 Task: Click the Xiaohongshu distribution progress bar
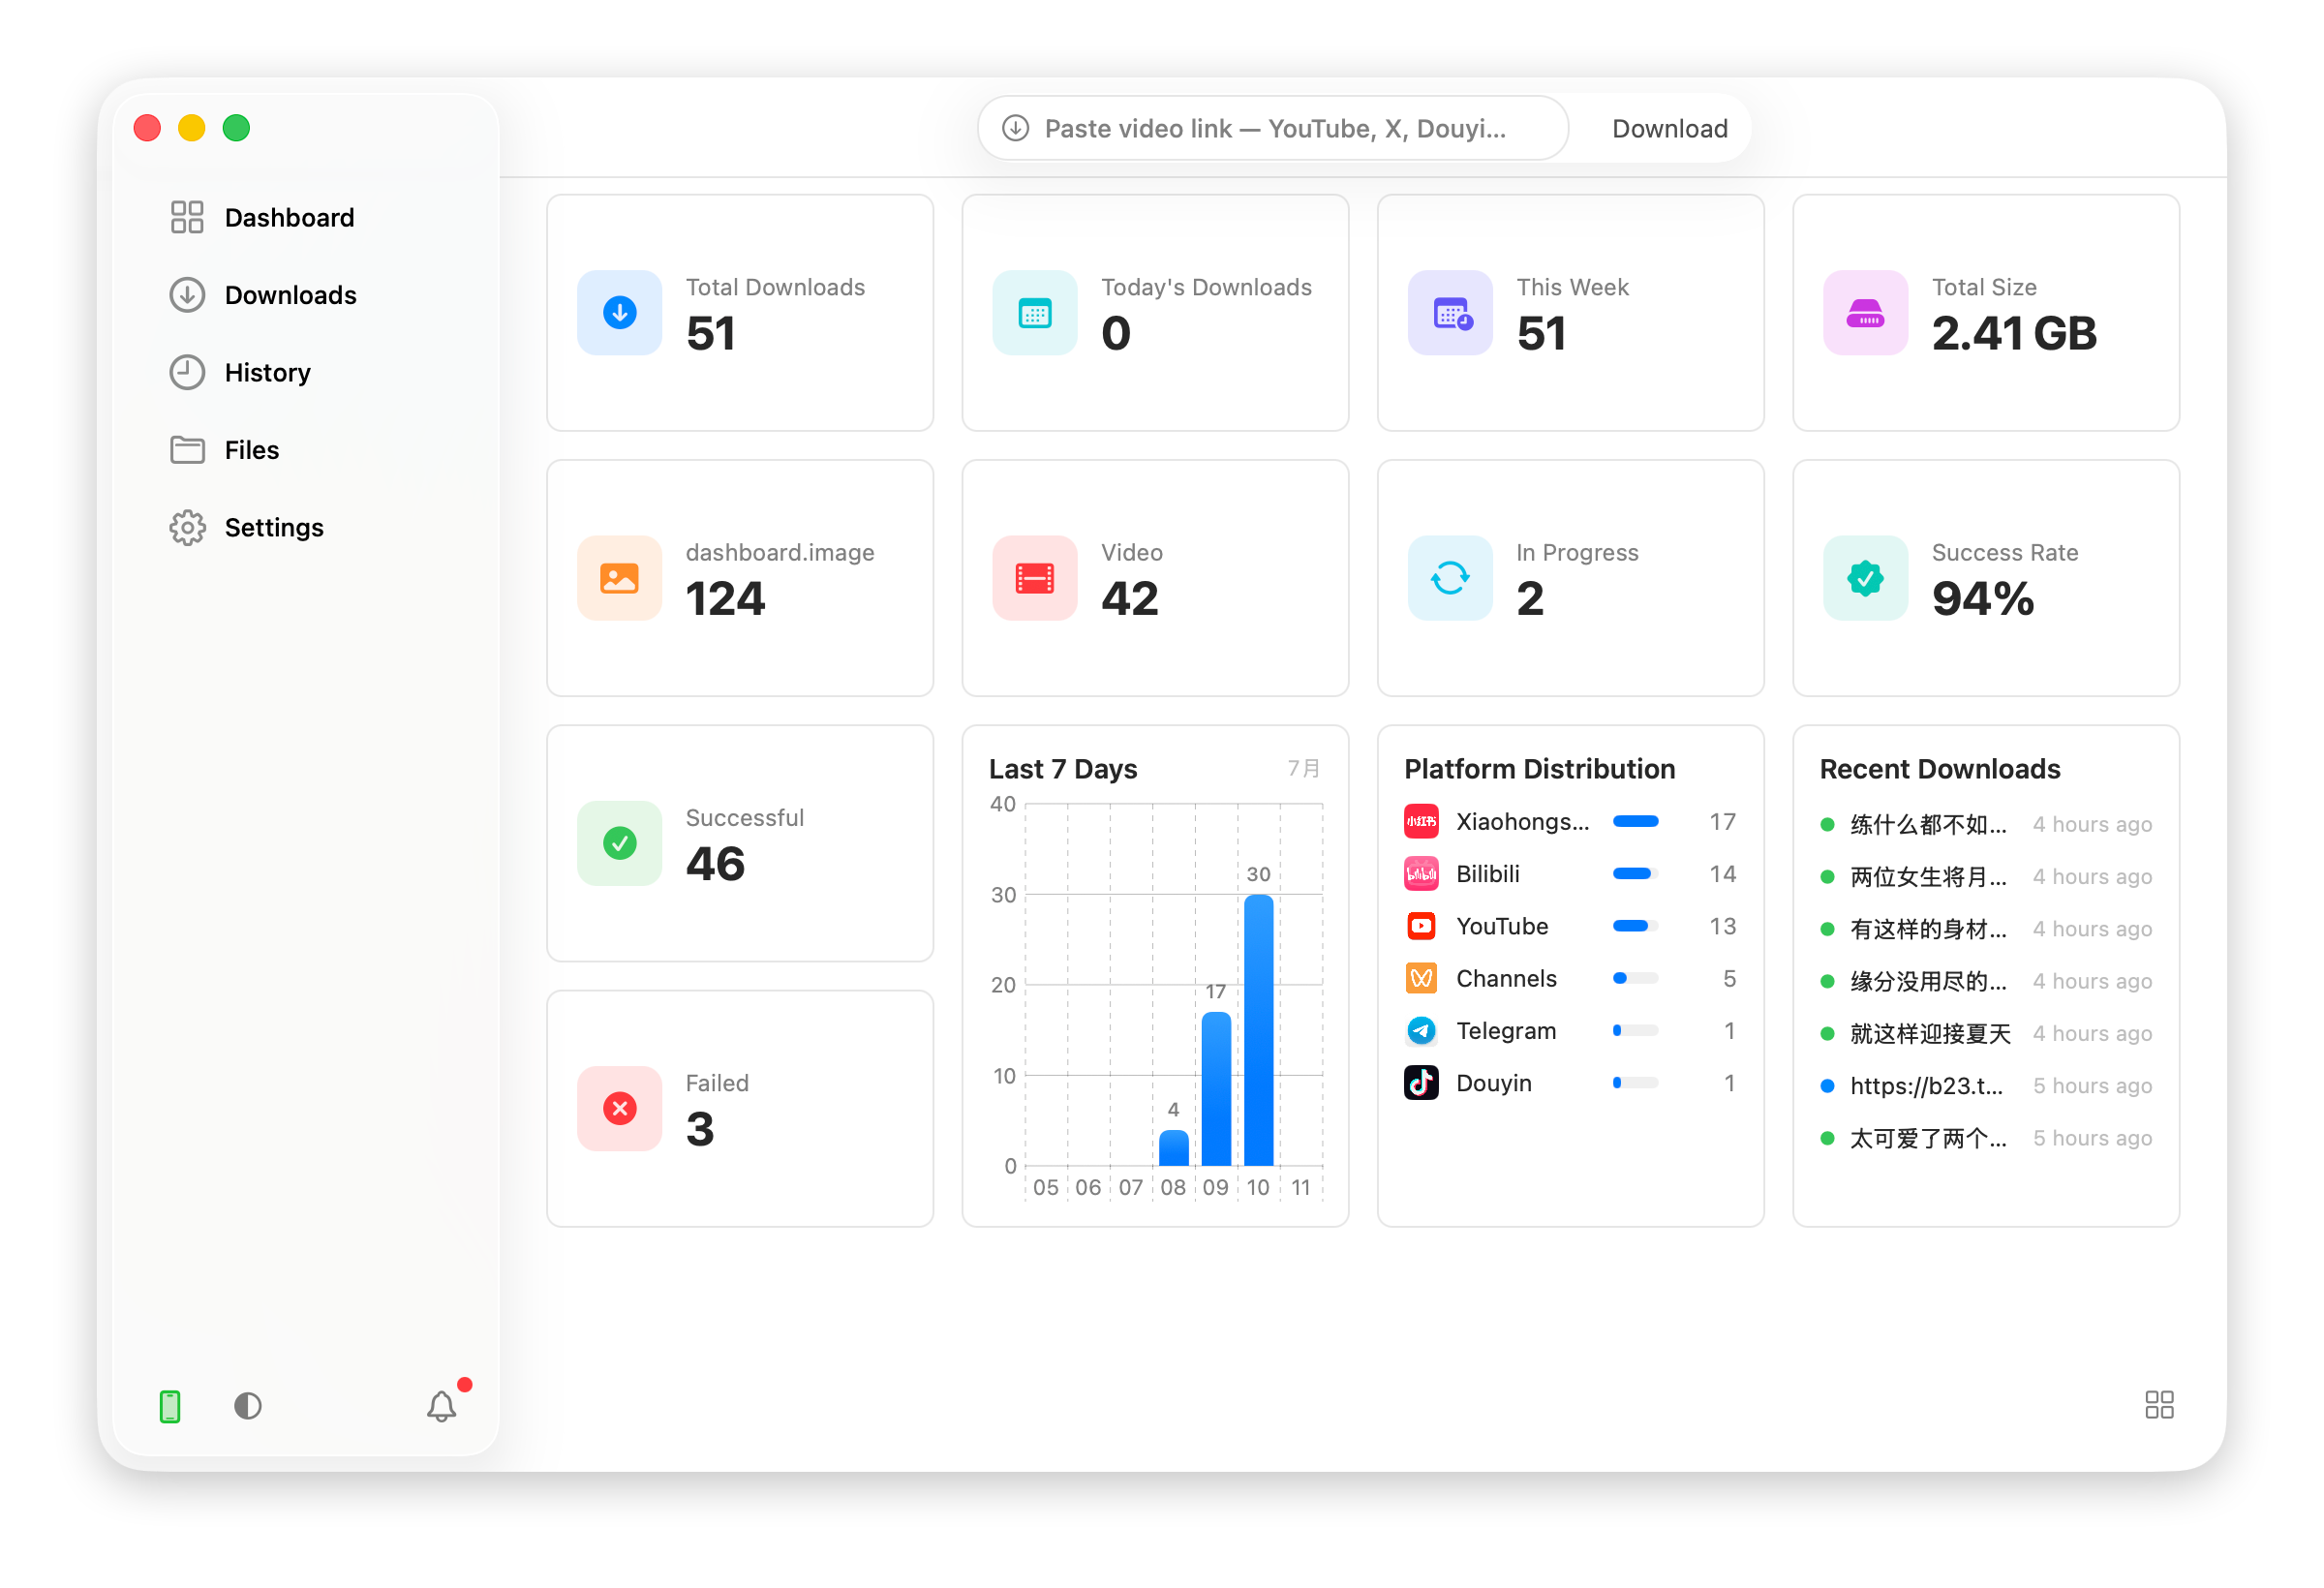coord(1635,822)
